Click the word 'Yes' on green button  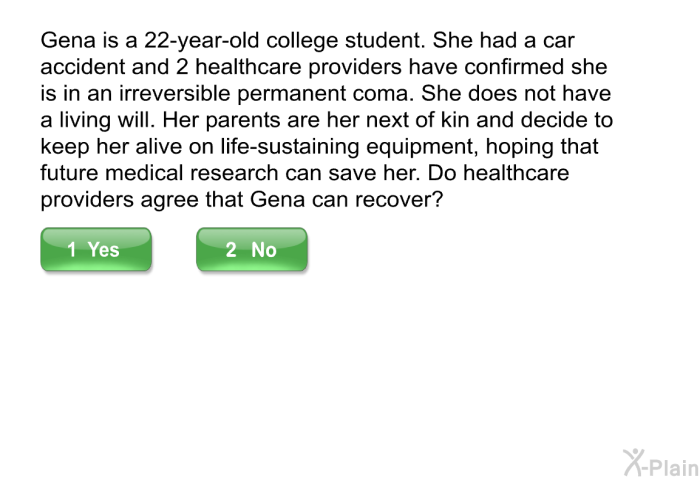tap(104, 250)
